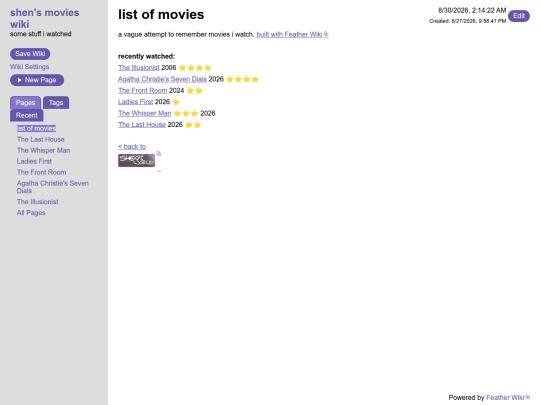Open The Illusionist link in movie list
The height and width of the screenshot is (405, 540).
(138, 68)
